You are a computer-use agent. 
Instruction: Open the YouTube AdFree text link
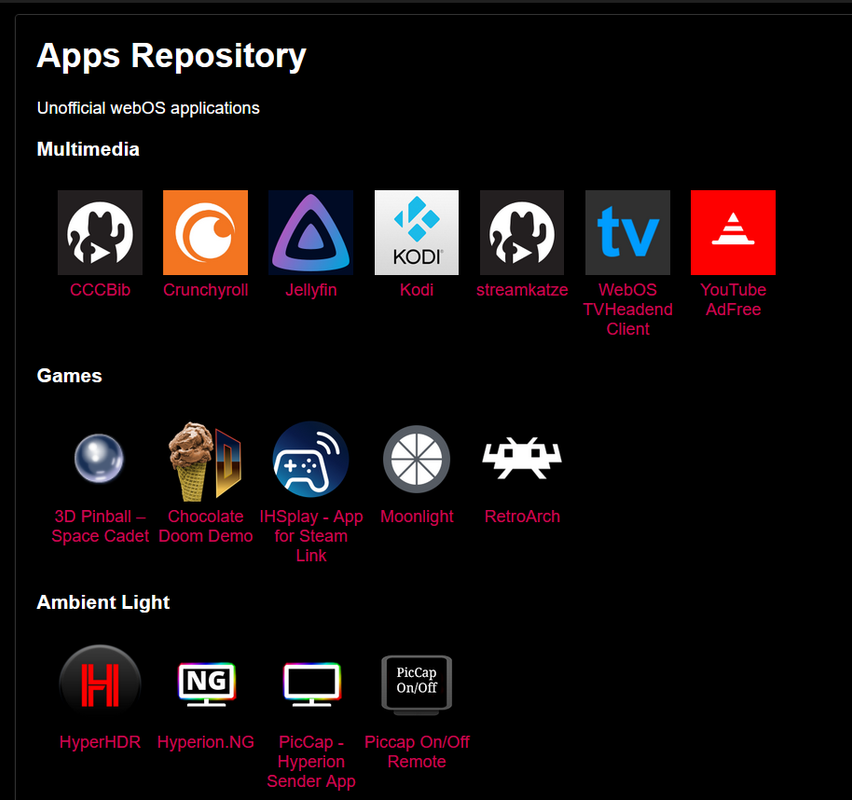[x=733, y=299]
